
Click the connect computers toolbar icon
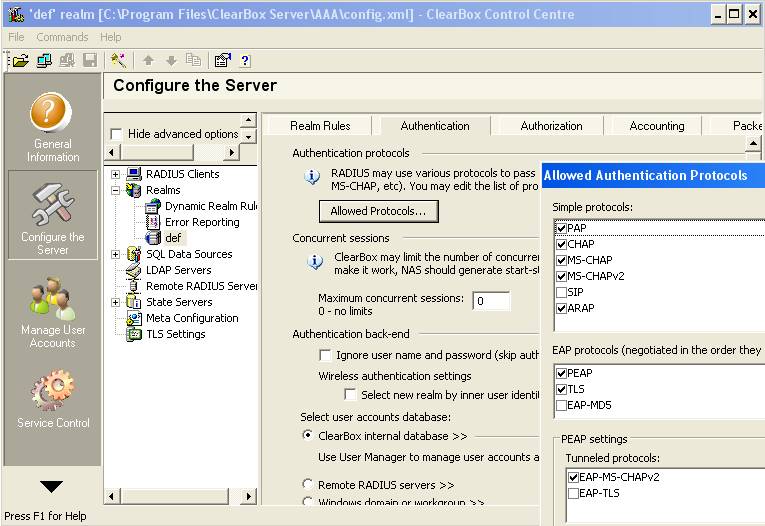coord(44,61)
